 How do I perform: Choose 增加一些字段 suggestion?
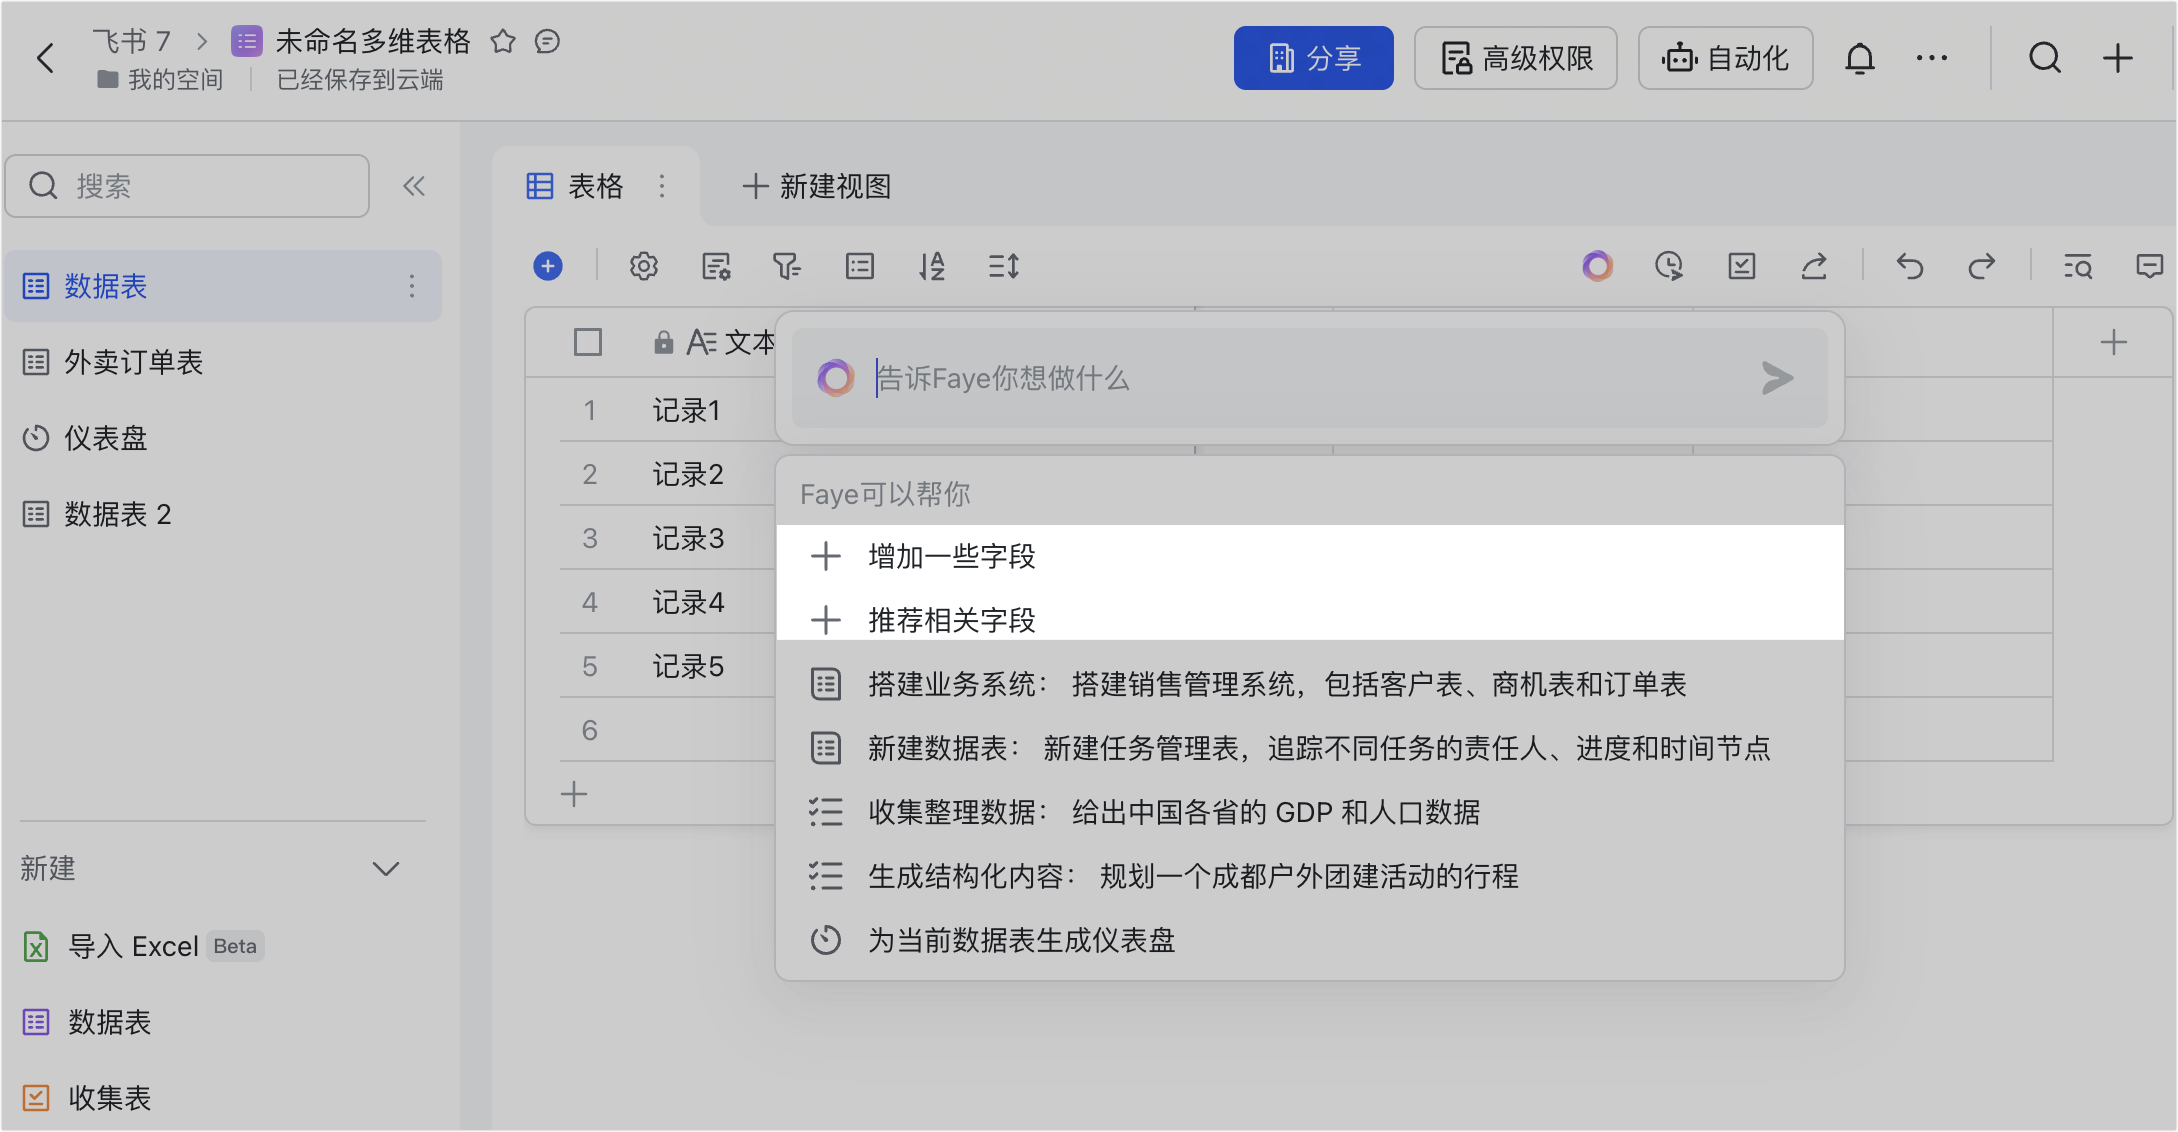[x=1310, y=556]
